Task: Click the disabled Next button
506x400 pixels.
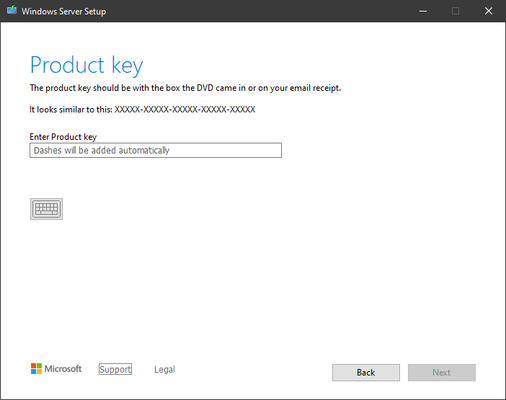Action: coord(442,372)
